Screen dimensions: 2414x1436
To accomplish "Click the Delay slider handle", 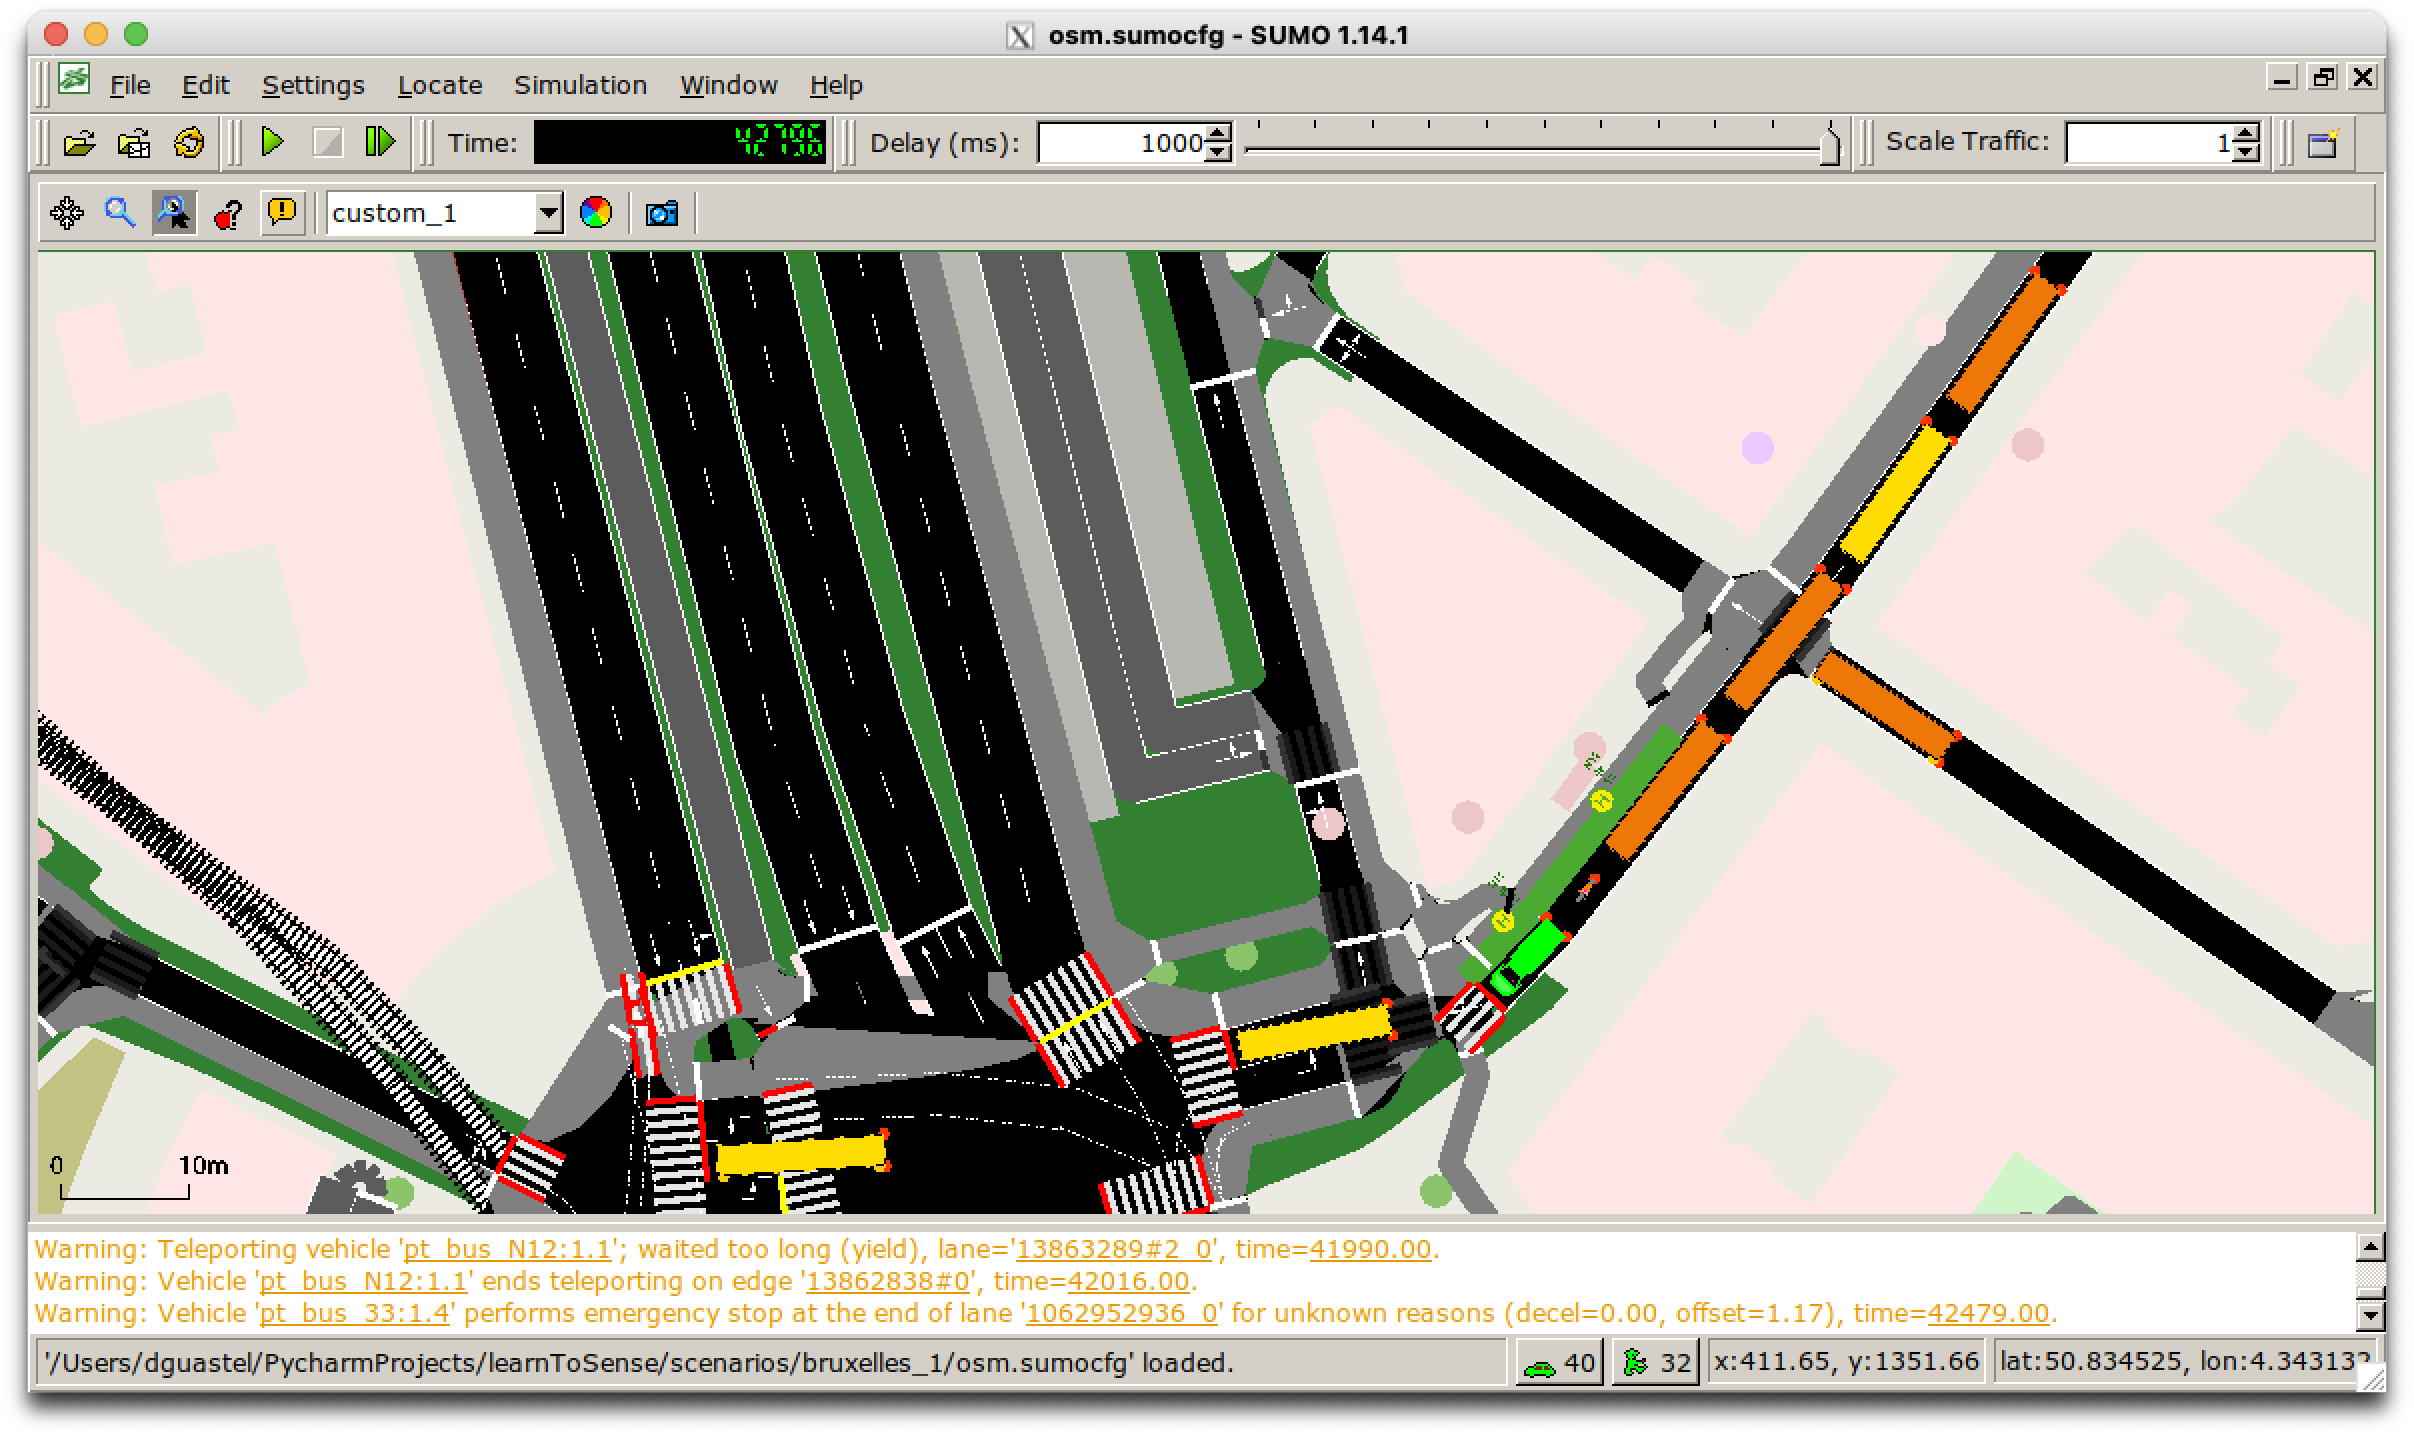I will pos(1829,145).
